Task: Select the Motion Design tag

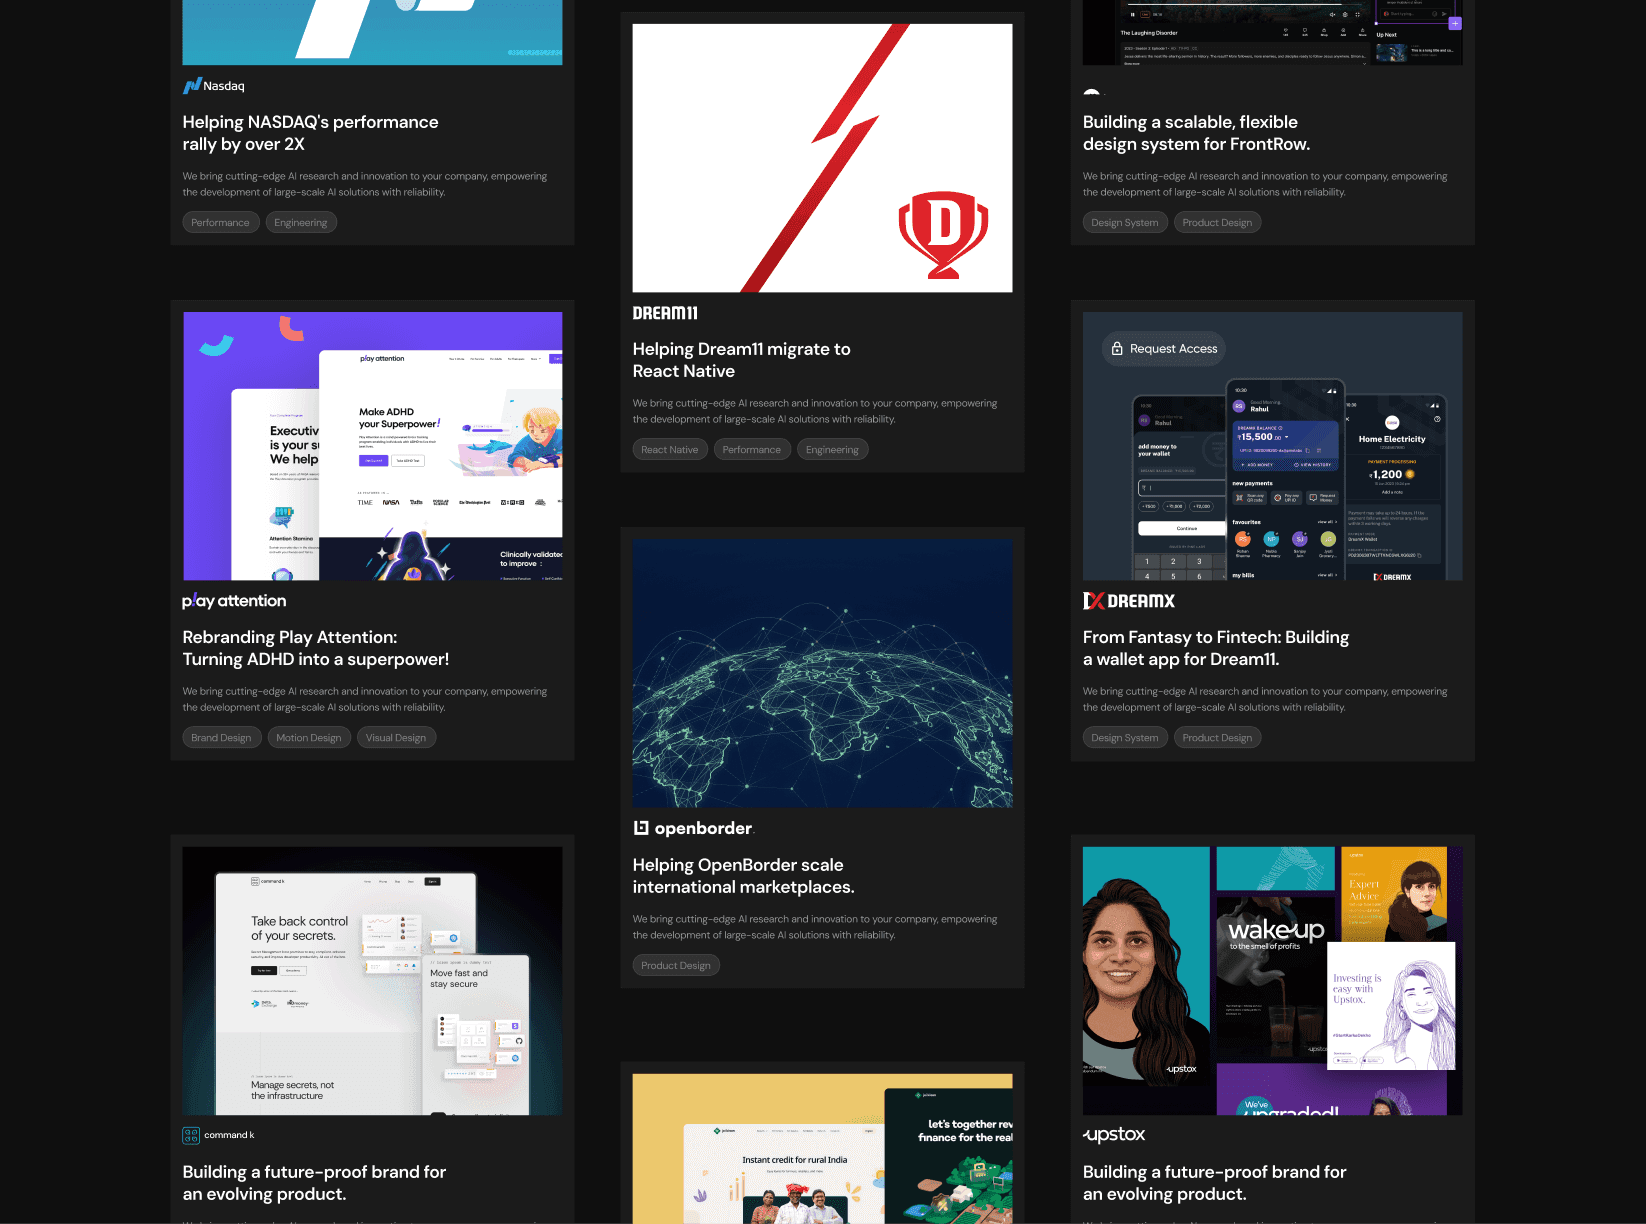Action: click(309, 738)
